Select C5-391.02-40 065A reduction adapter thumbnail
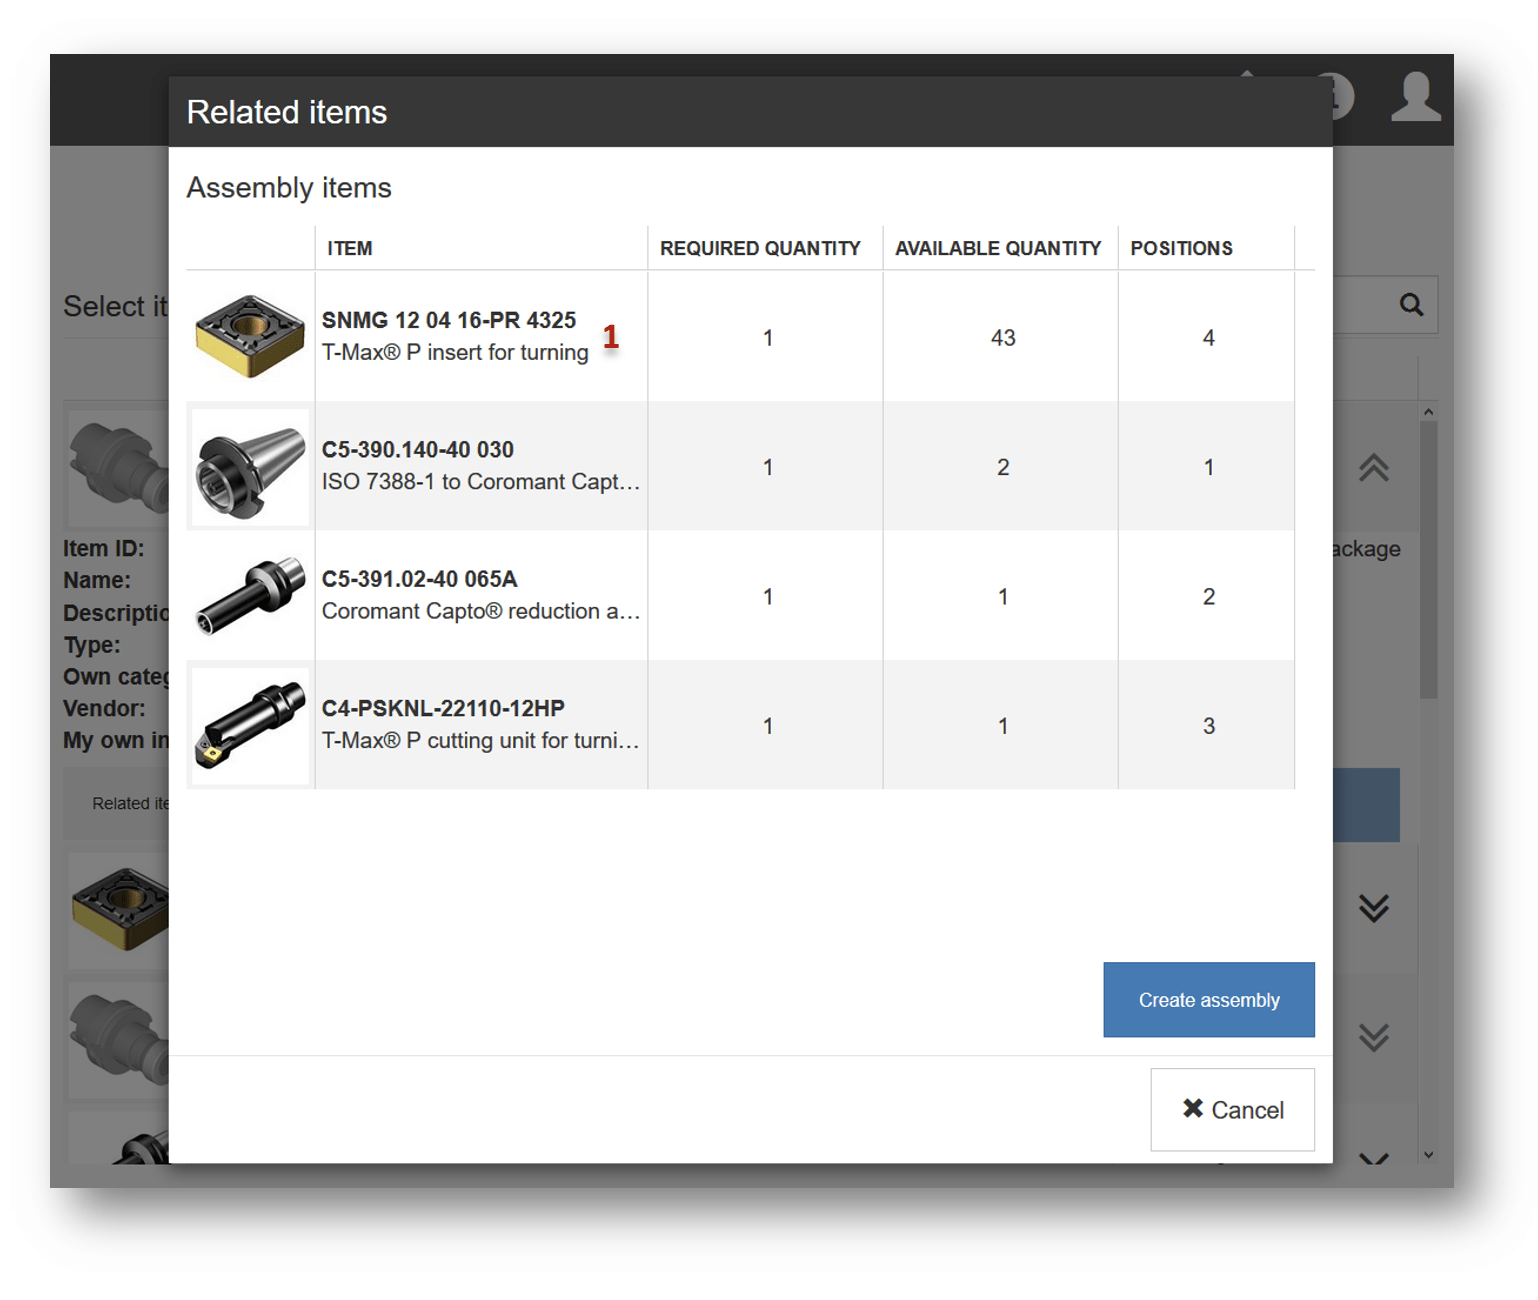The image size is (1538, 1300). (x=250, y=596)
